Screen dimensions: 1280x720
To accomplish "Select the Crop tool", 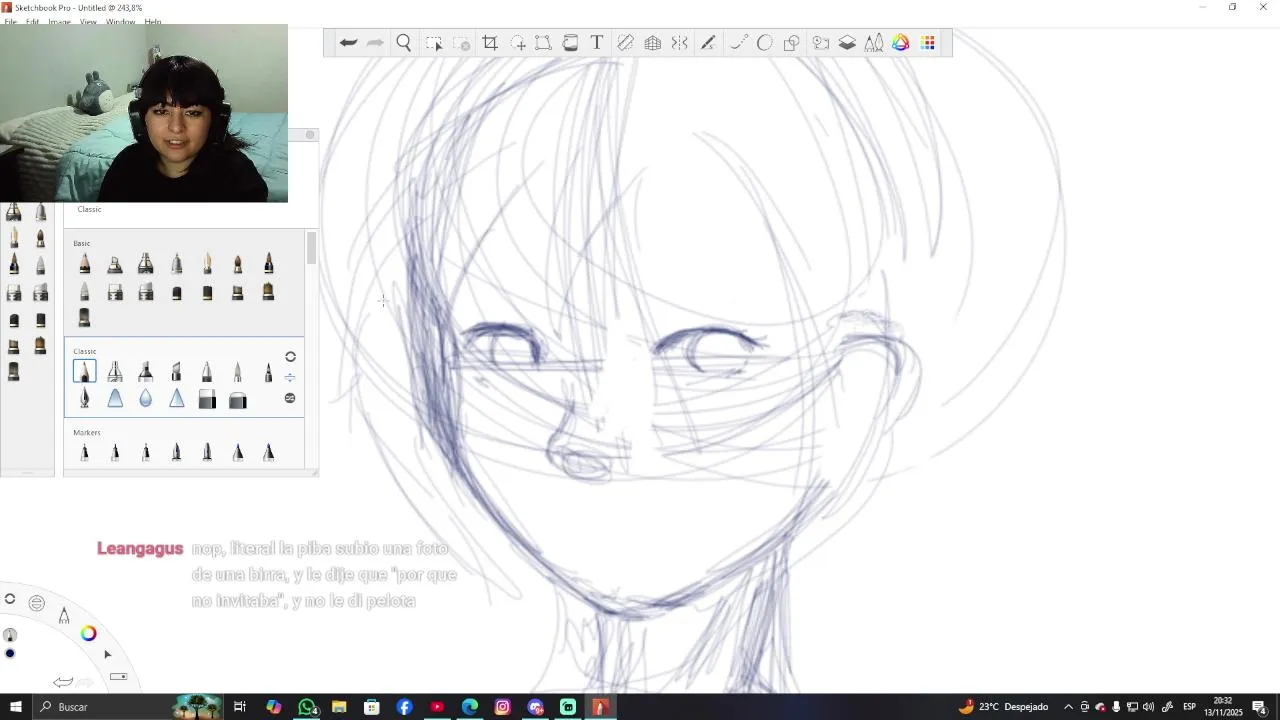I will [490, 43].
